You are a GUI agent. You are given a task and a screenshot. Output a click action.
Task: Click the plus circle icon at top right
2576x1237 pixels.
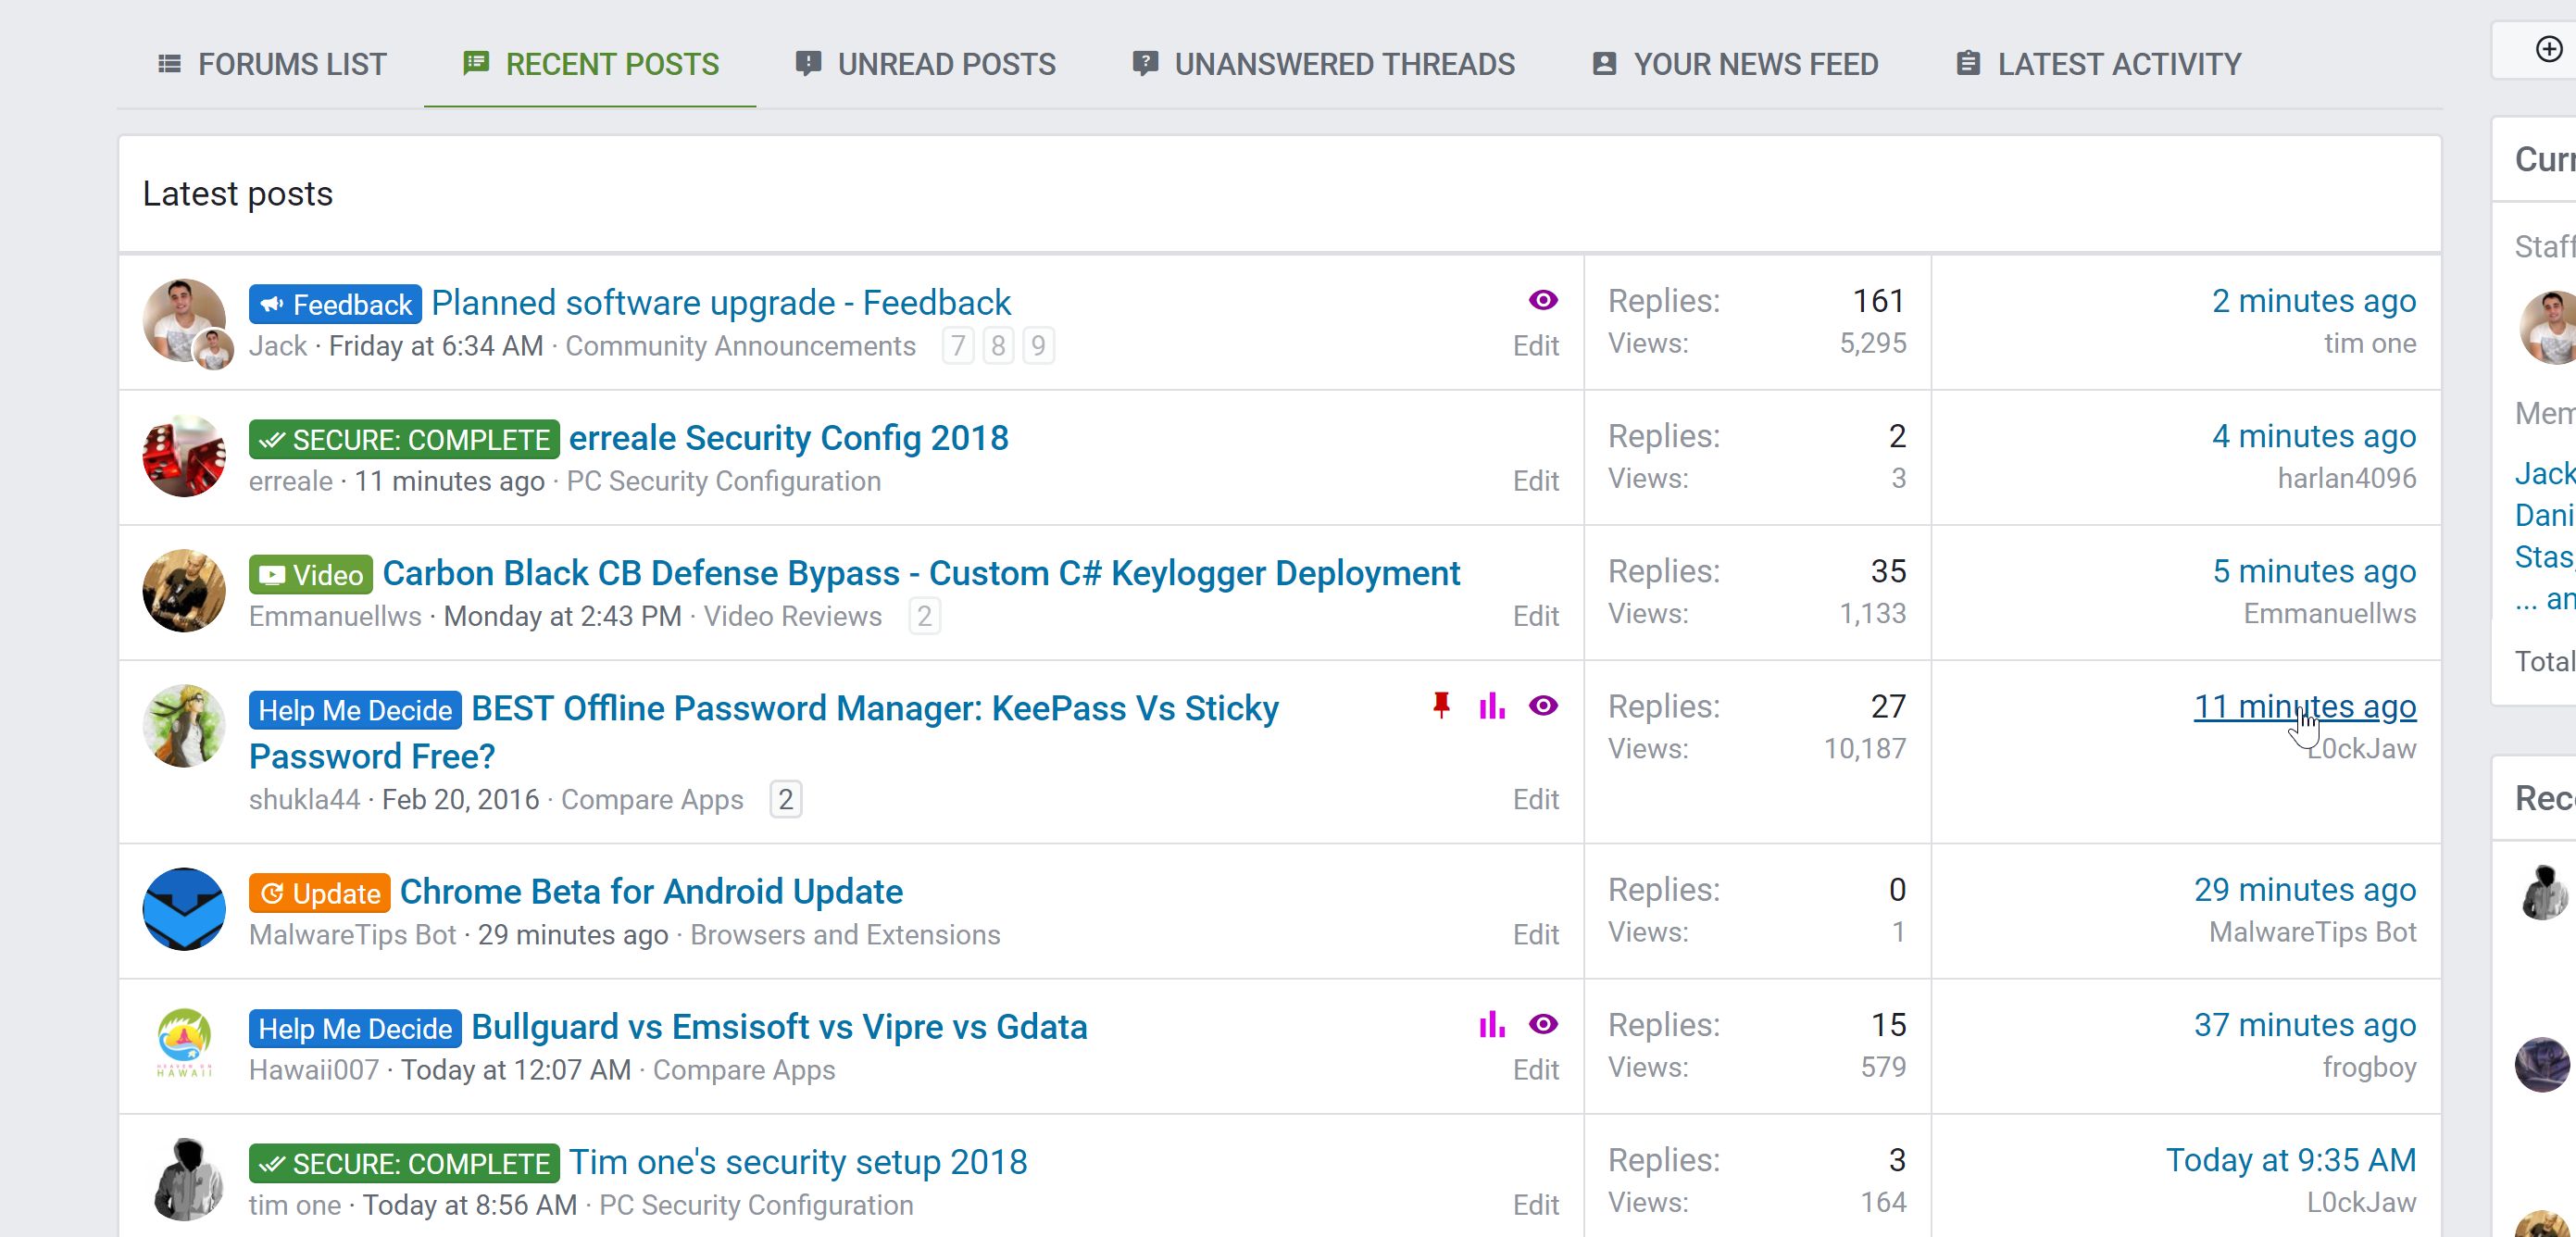click(2549, 49)
